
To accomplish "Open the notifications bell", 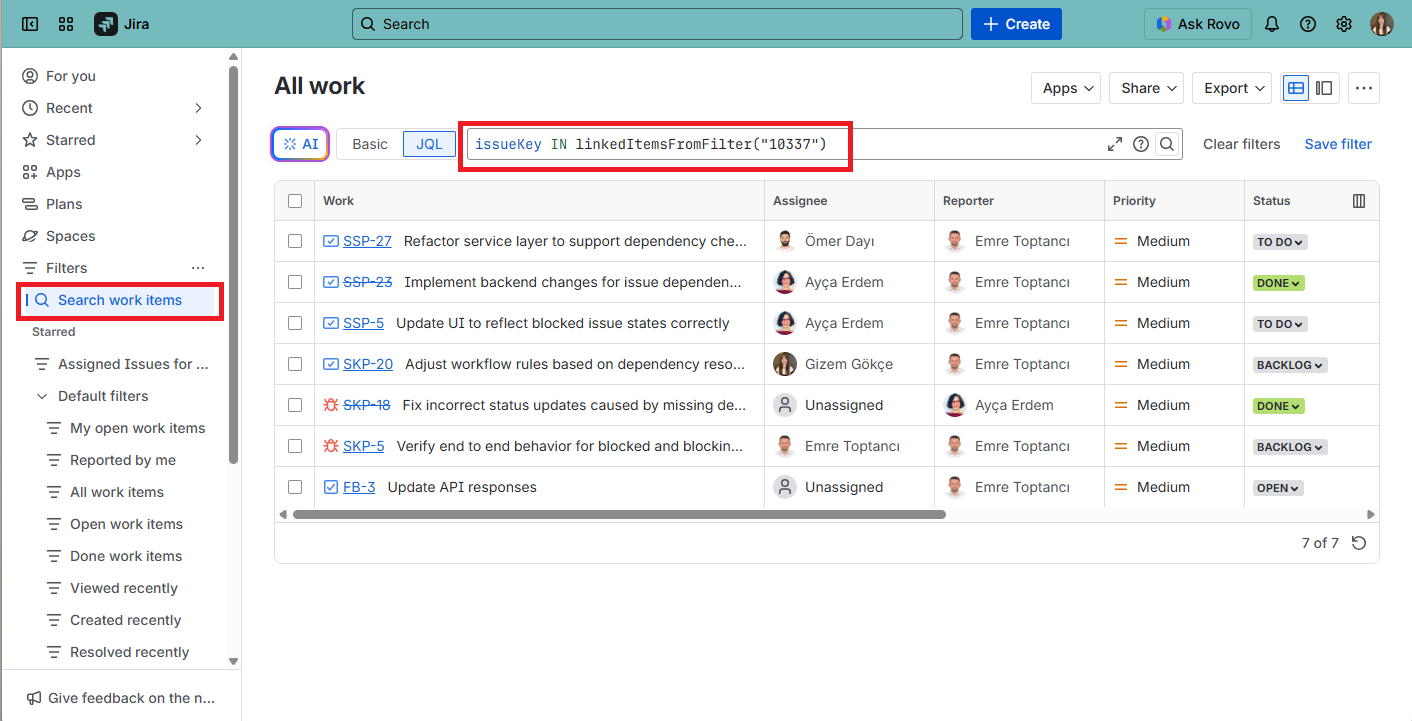I will pyautogui.click(x=1272, y=24).
